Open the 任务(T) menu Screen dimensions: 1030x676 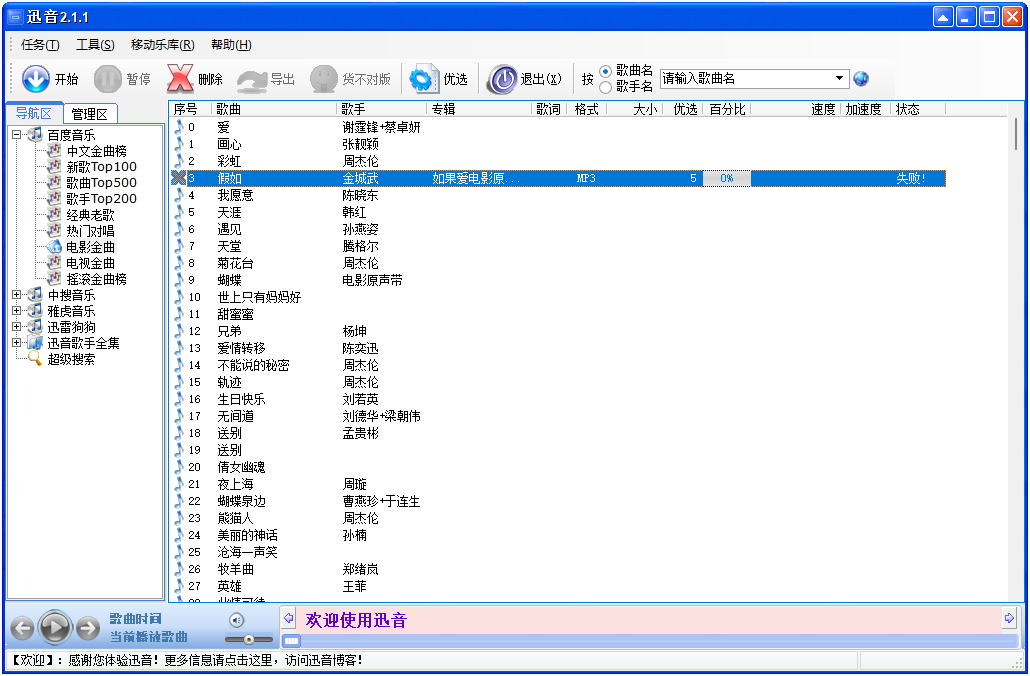click(40, 45)
